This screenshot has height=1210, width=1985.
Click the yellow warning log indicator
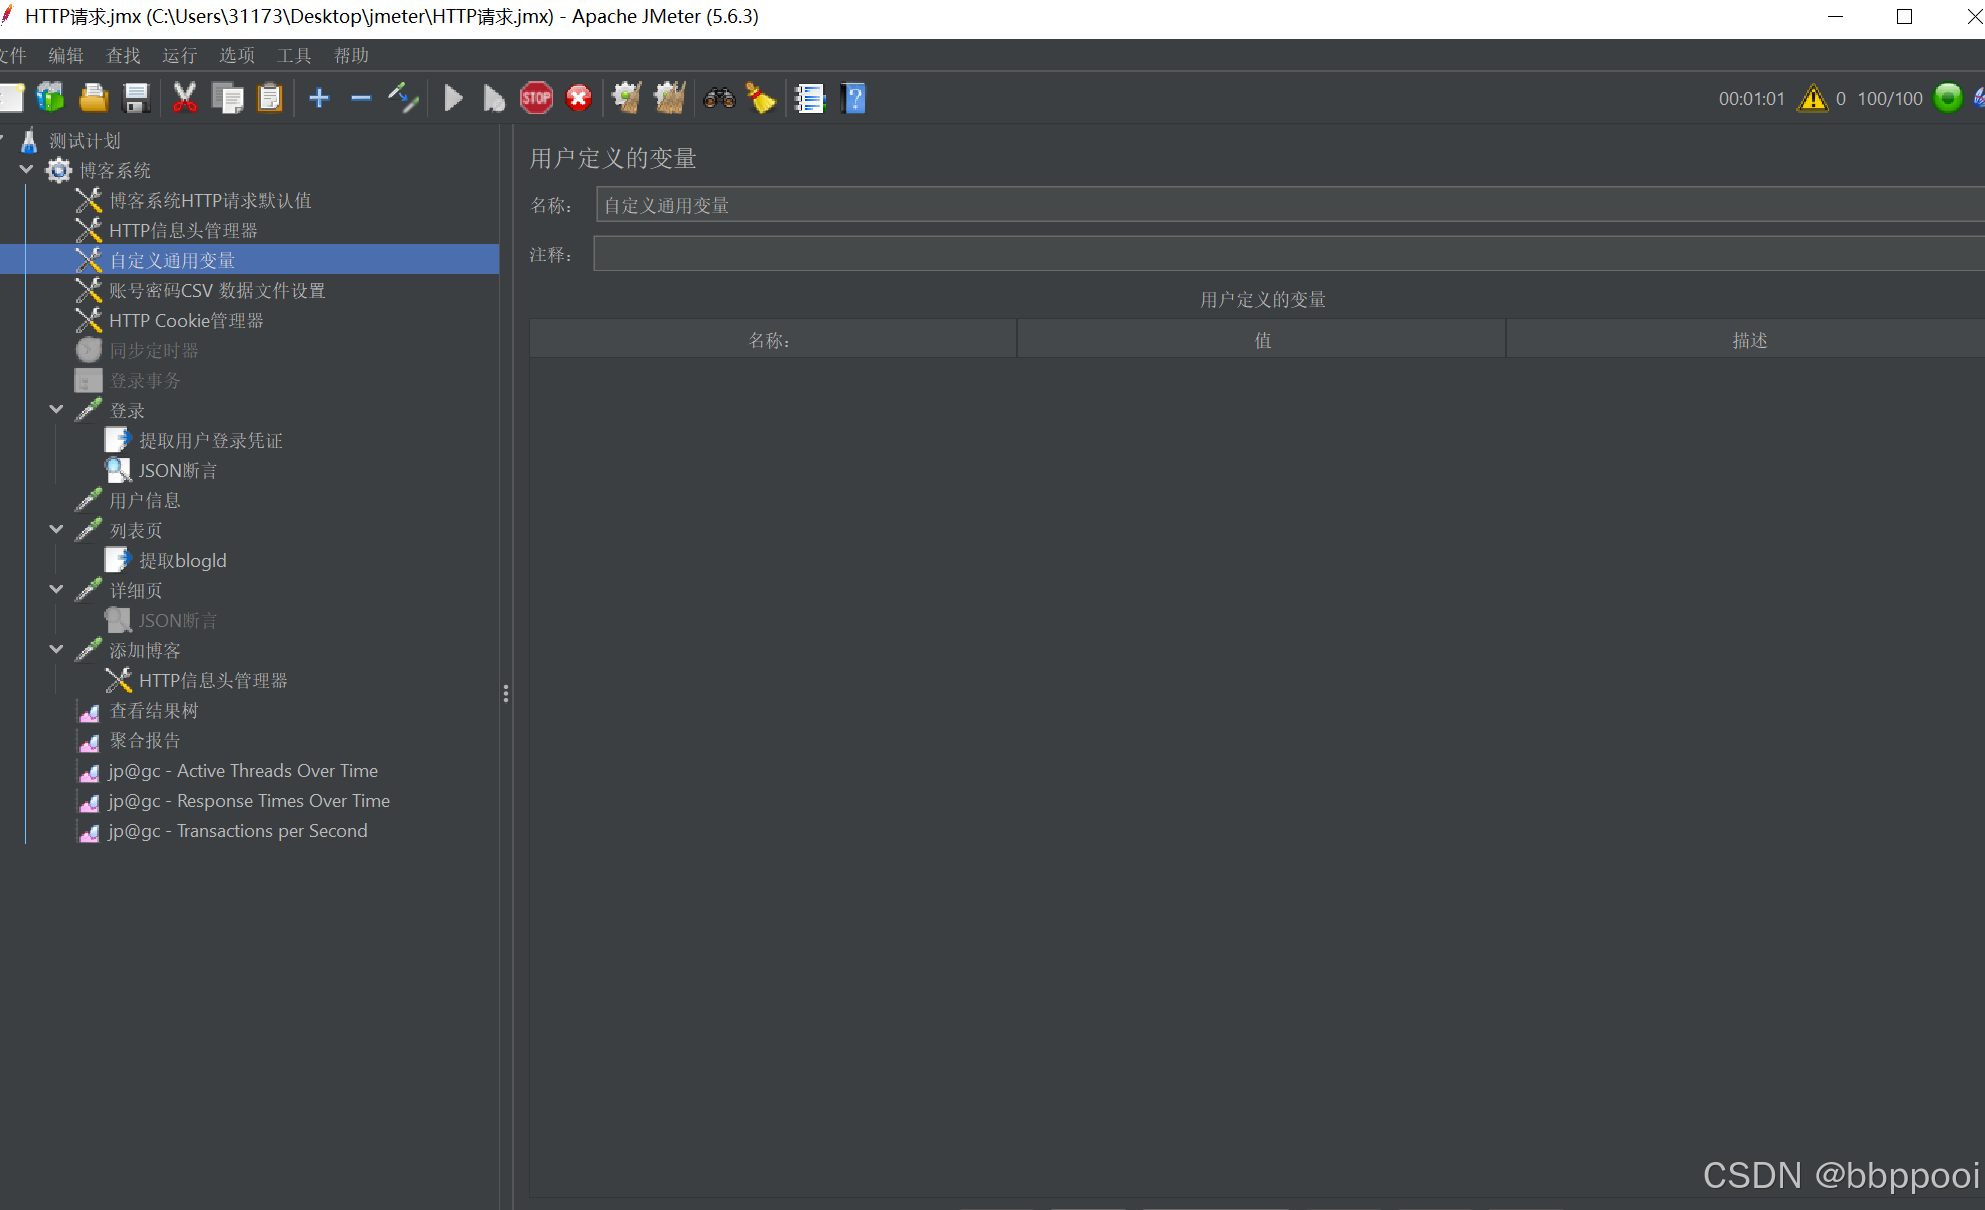click(1812, 98)
